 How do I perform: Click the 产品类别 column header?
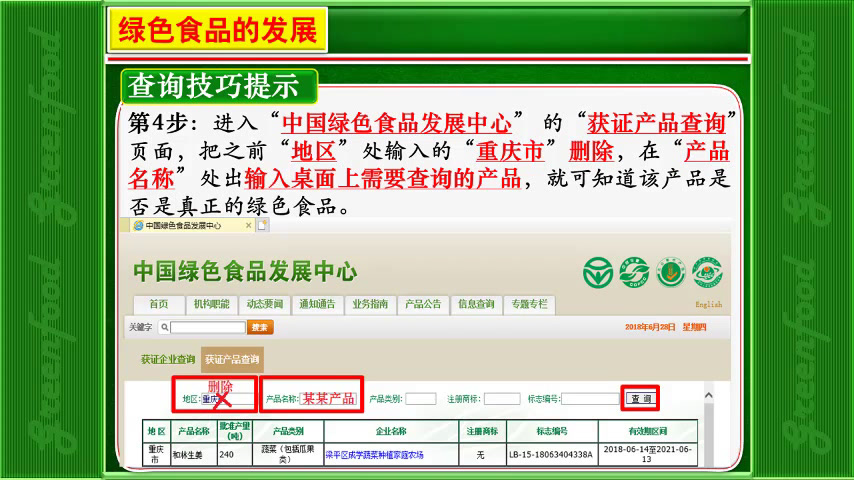click(x=288, y=431)
